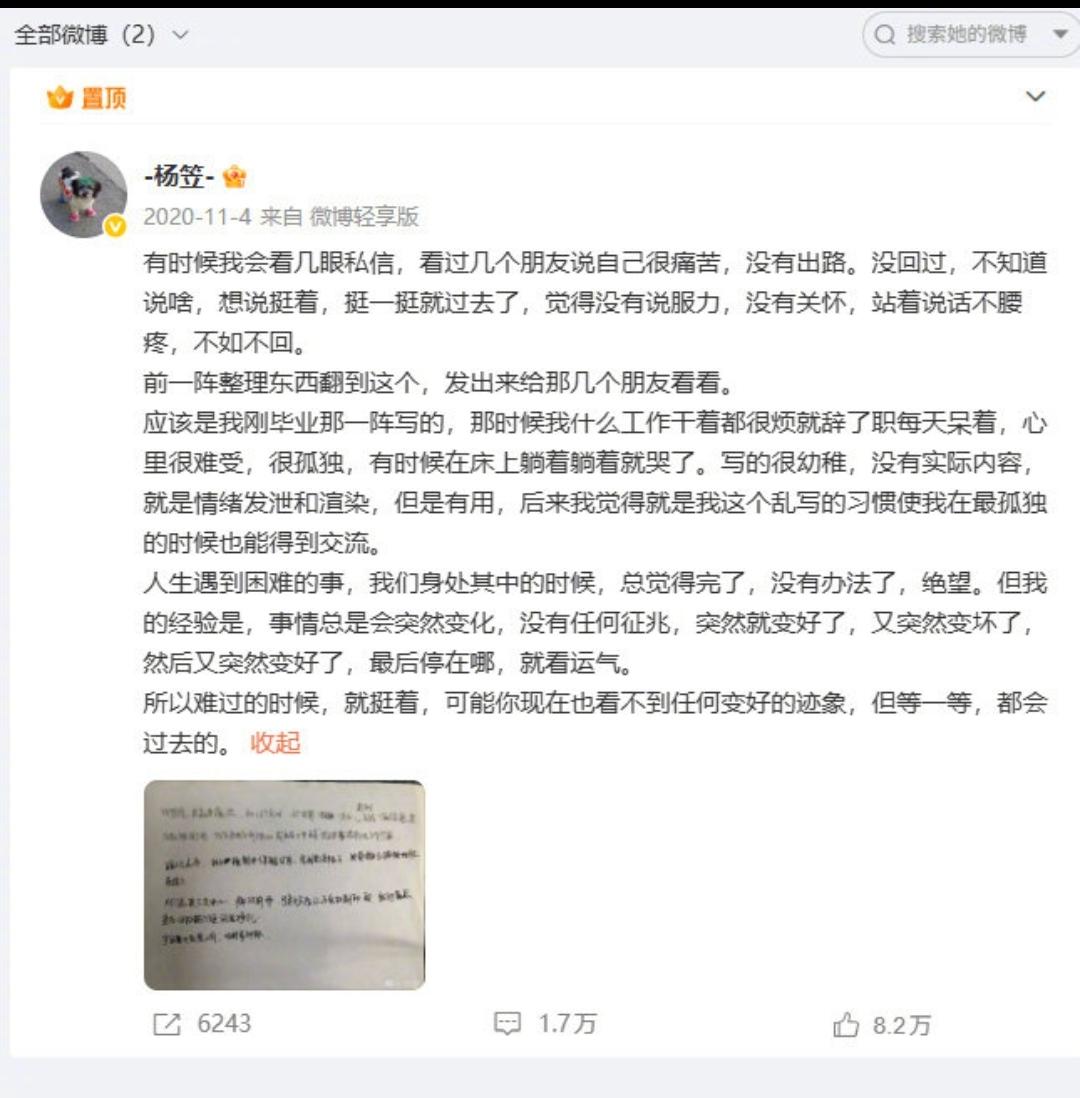Click the 1.7万 comment count

pos(567,1024)
